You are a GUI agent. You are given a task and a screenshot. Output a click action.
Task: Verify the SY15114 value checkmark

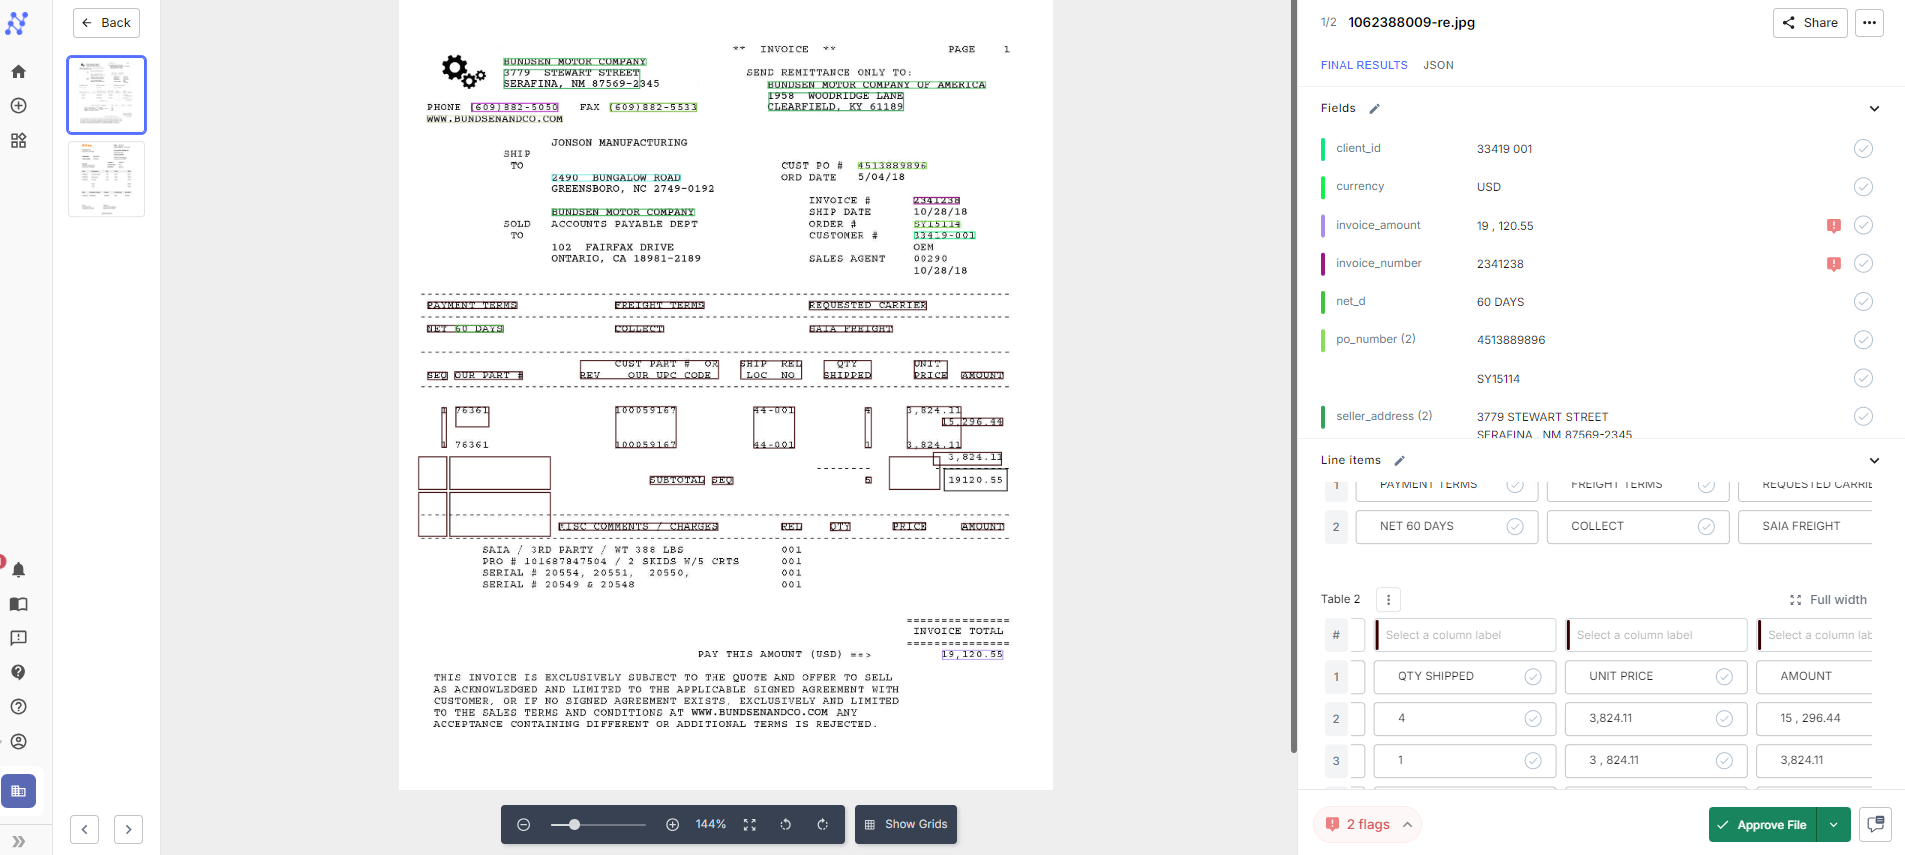[x=1863, y=378]
